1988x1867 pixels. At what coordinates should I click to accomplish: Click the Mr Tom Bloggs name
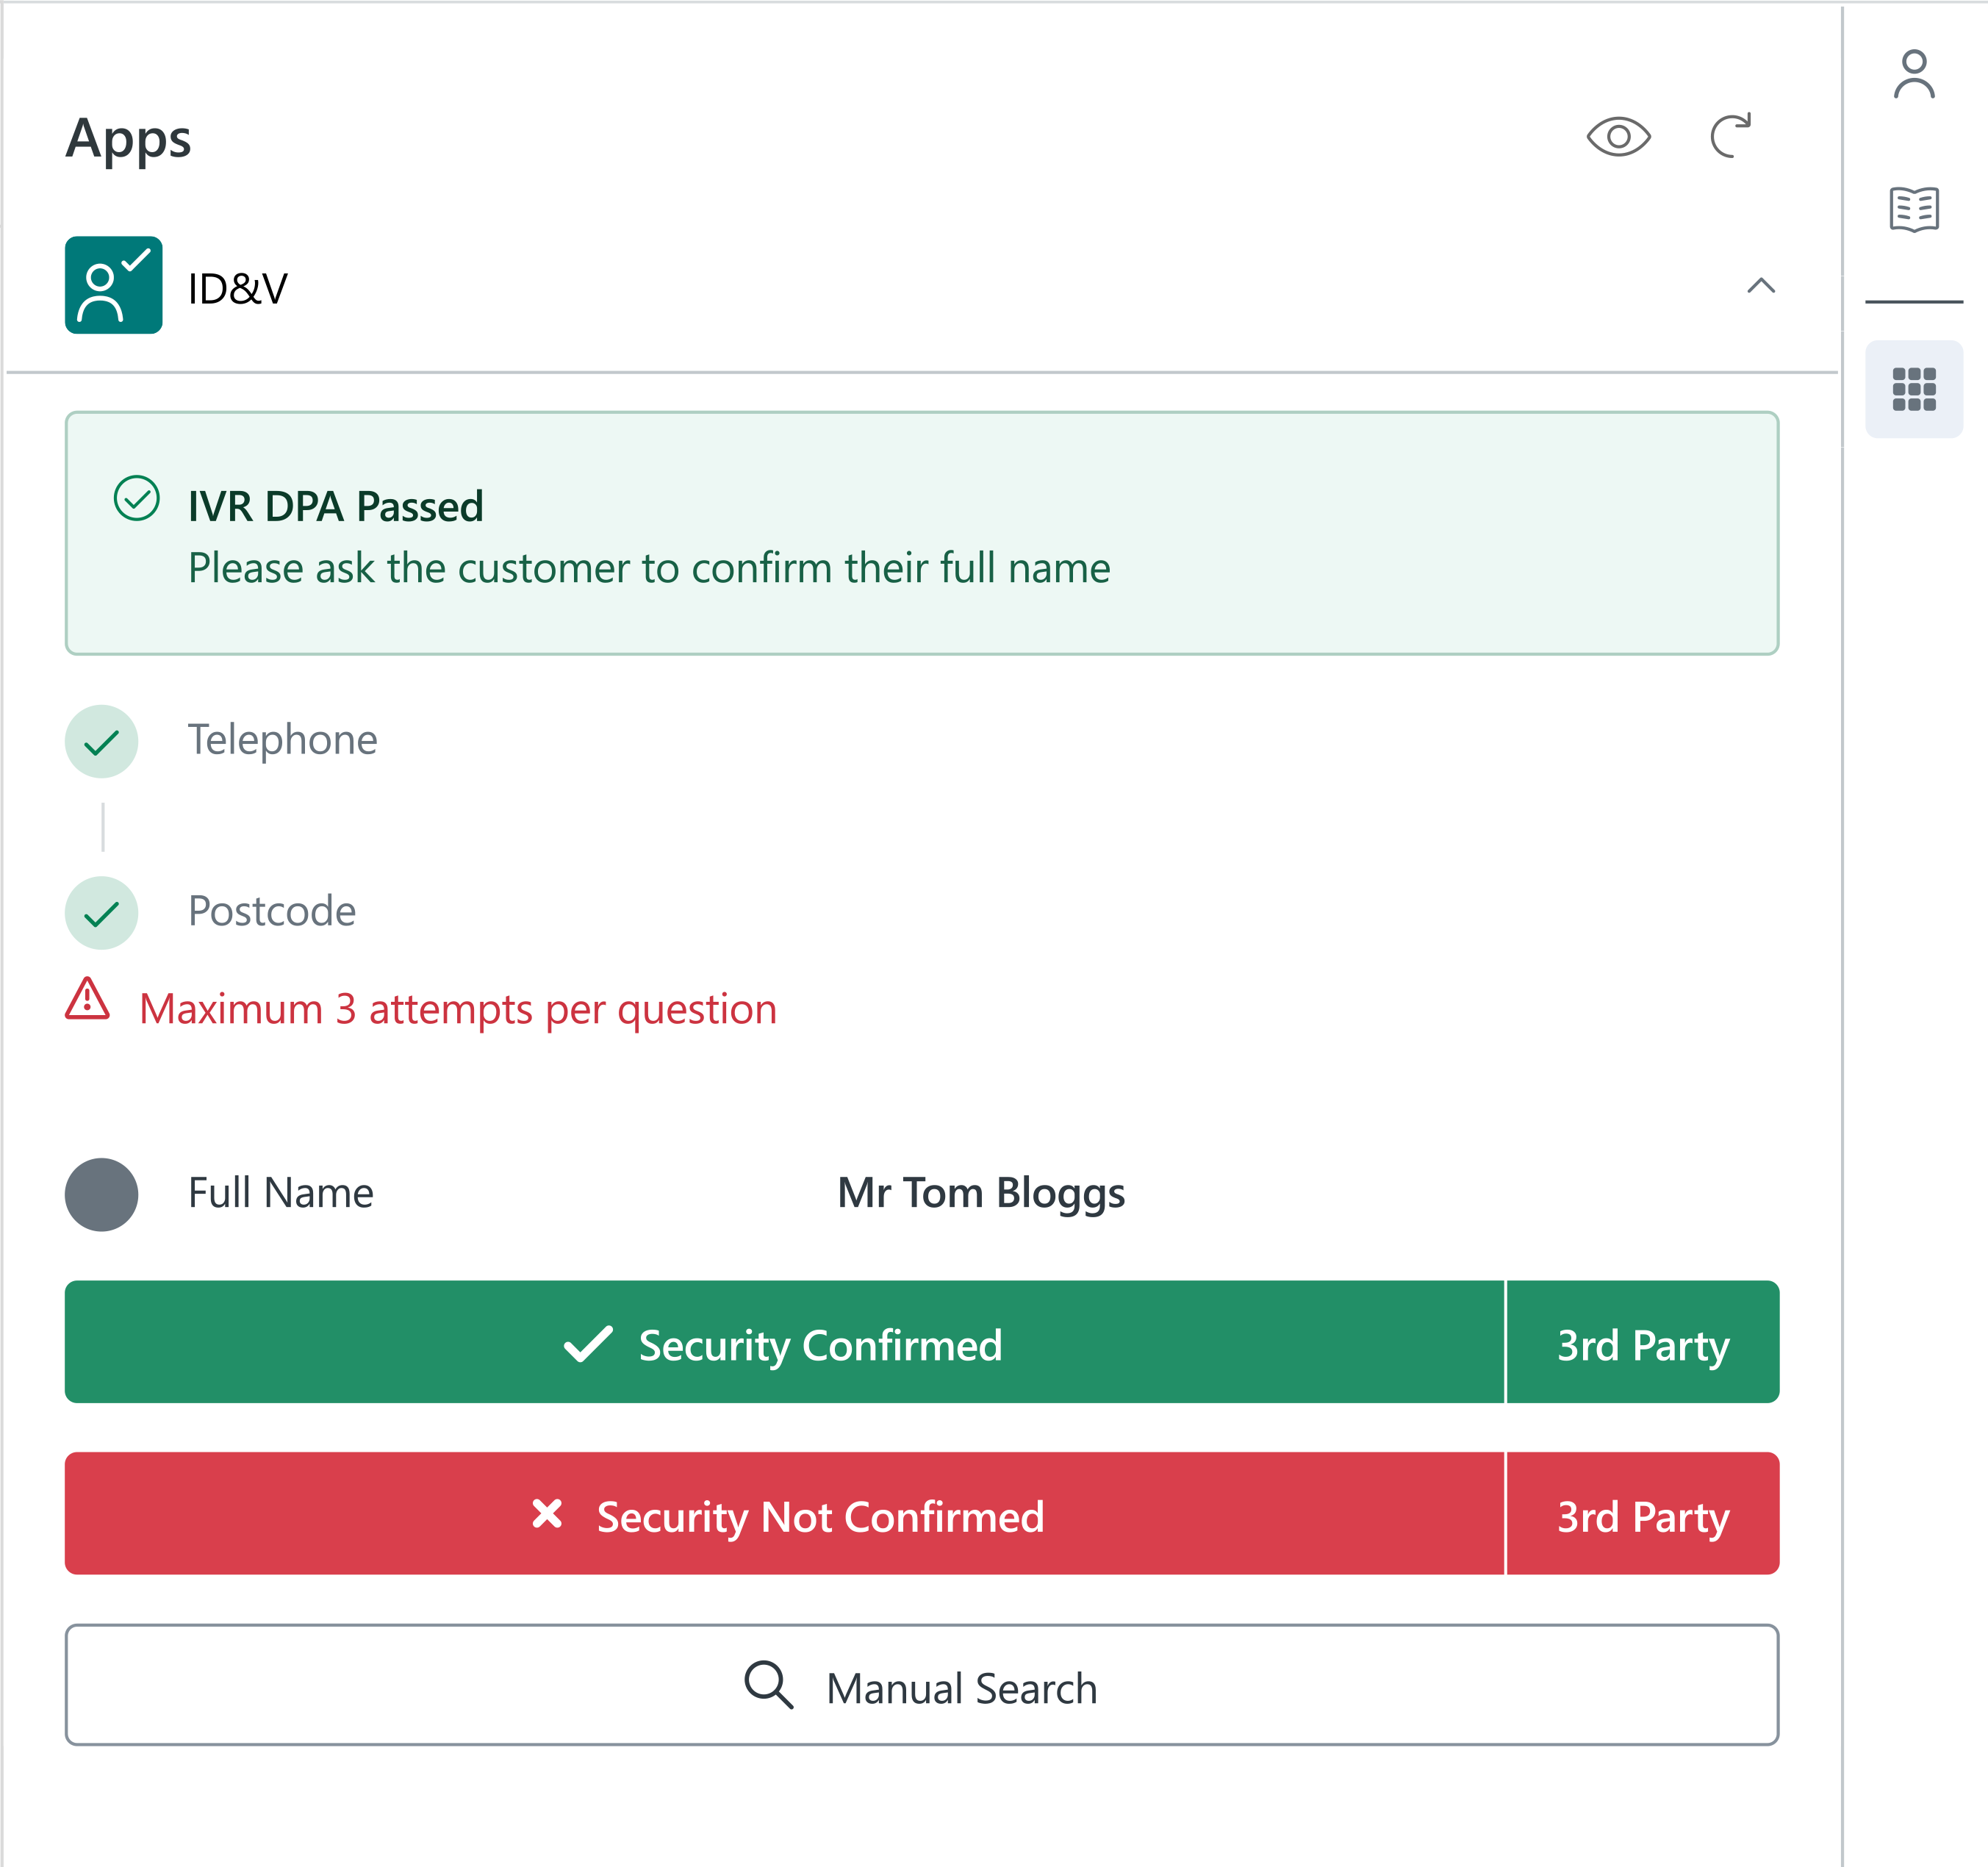coord(980,1193)
